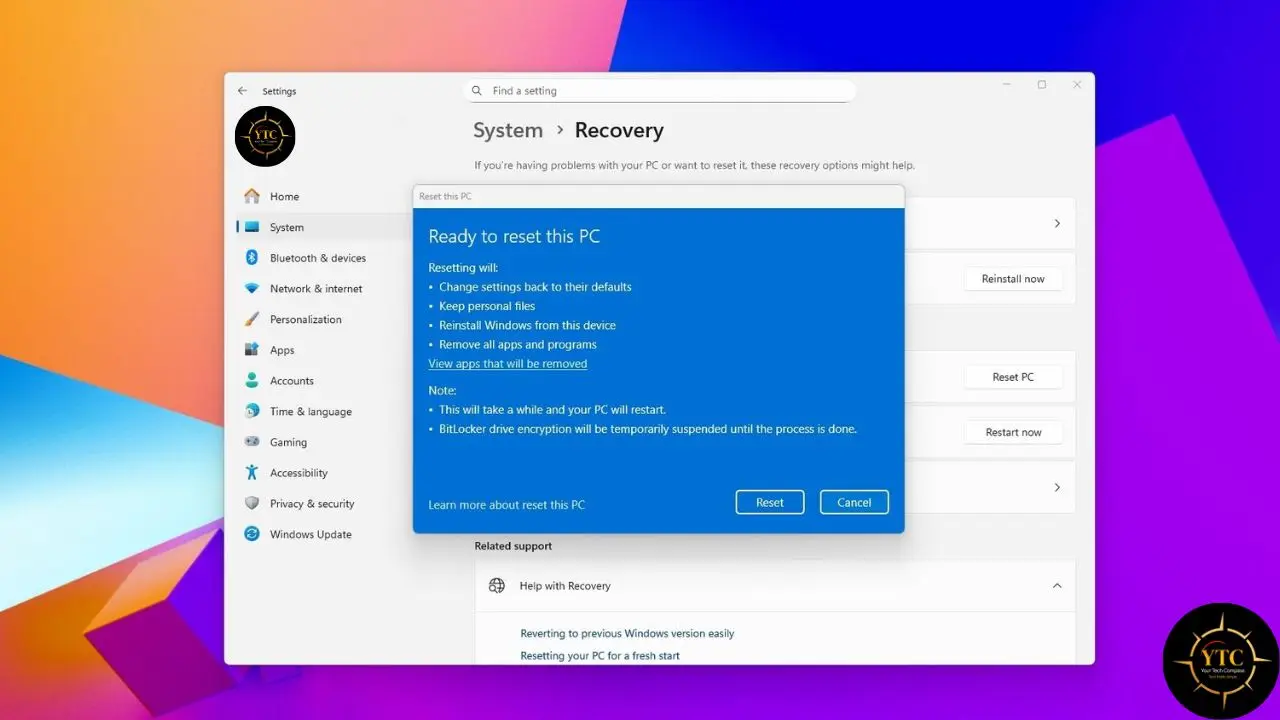The width and height of the screenshot is (1280, 720).
Task: Click the Find a setting search box
Action: point(660,91)
